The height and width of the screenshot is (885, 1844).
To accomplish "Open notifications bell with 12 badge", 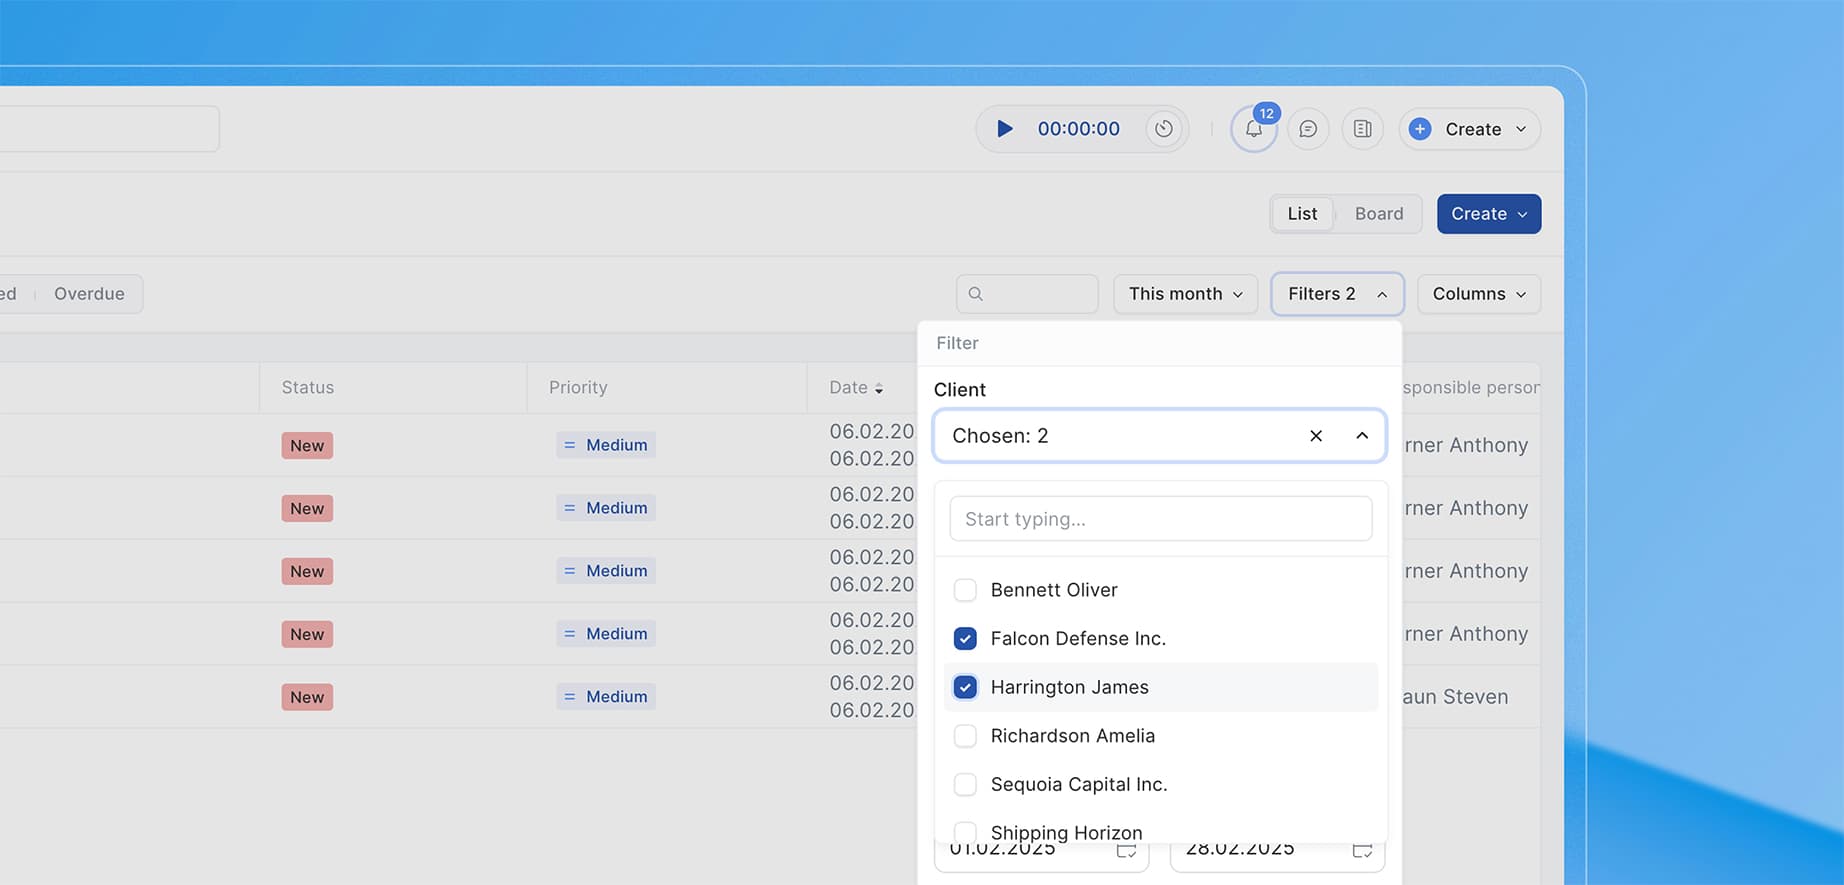I will point(1254,129).
